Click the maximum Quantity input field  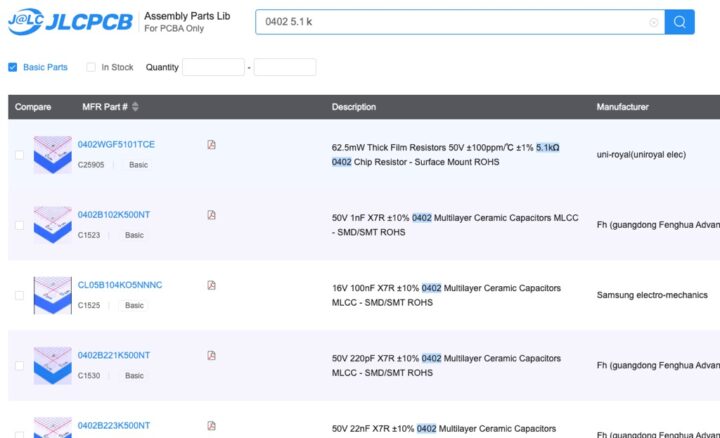click(285, 67)
